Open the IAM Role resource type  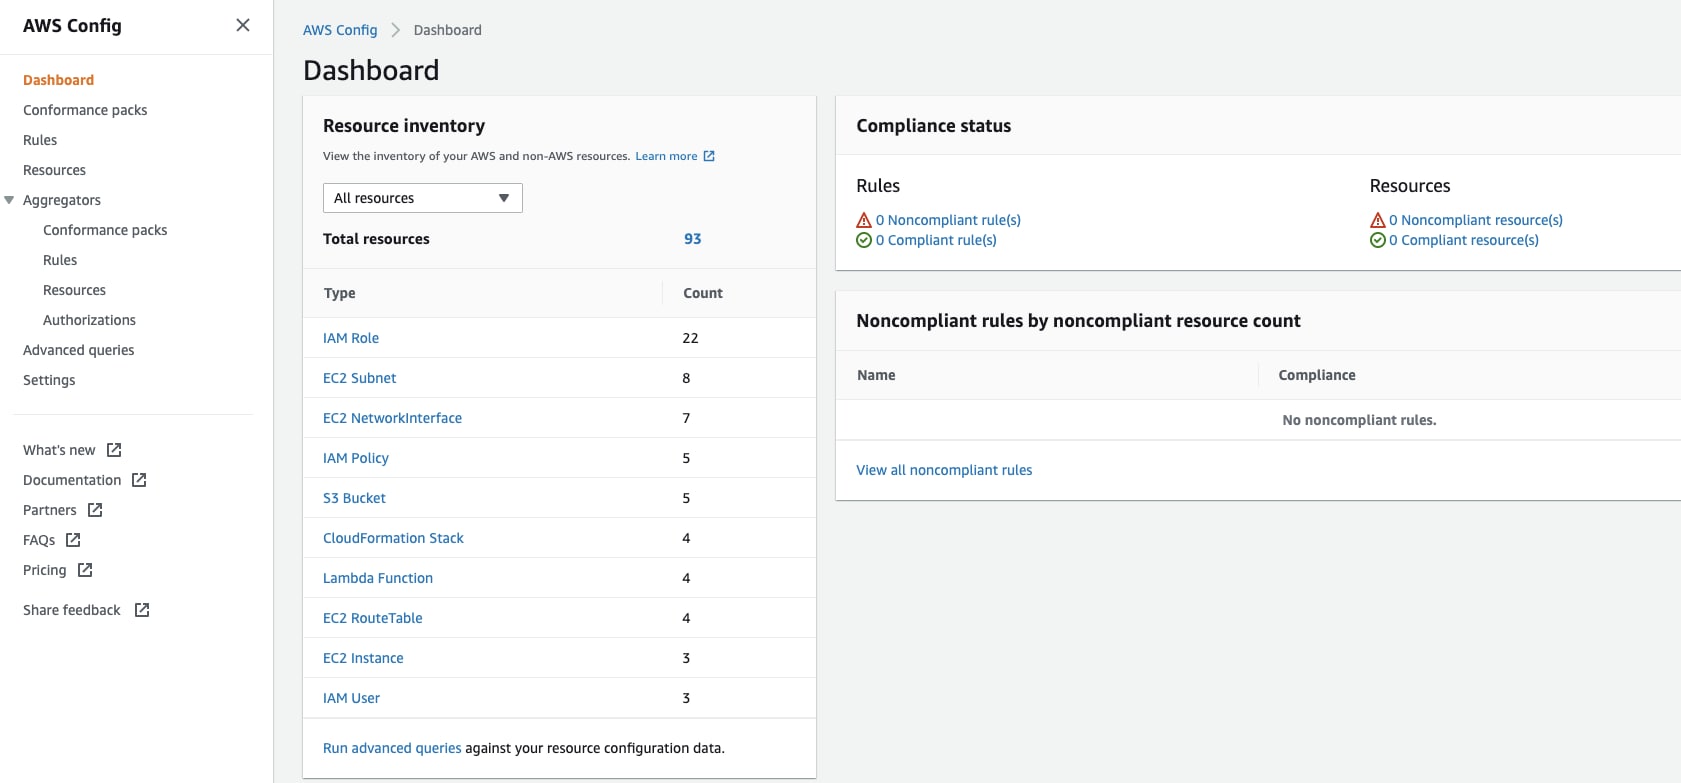click(351, 338)
